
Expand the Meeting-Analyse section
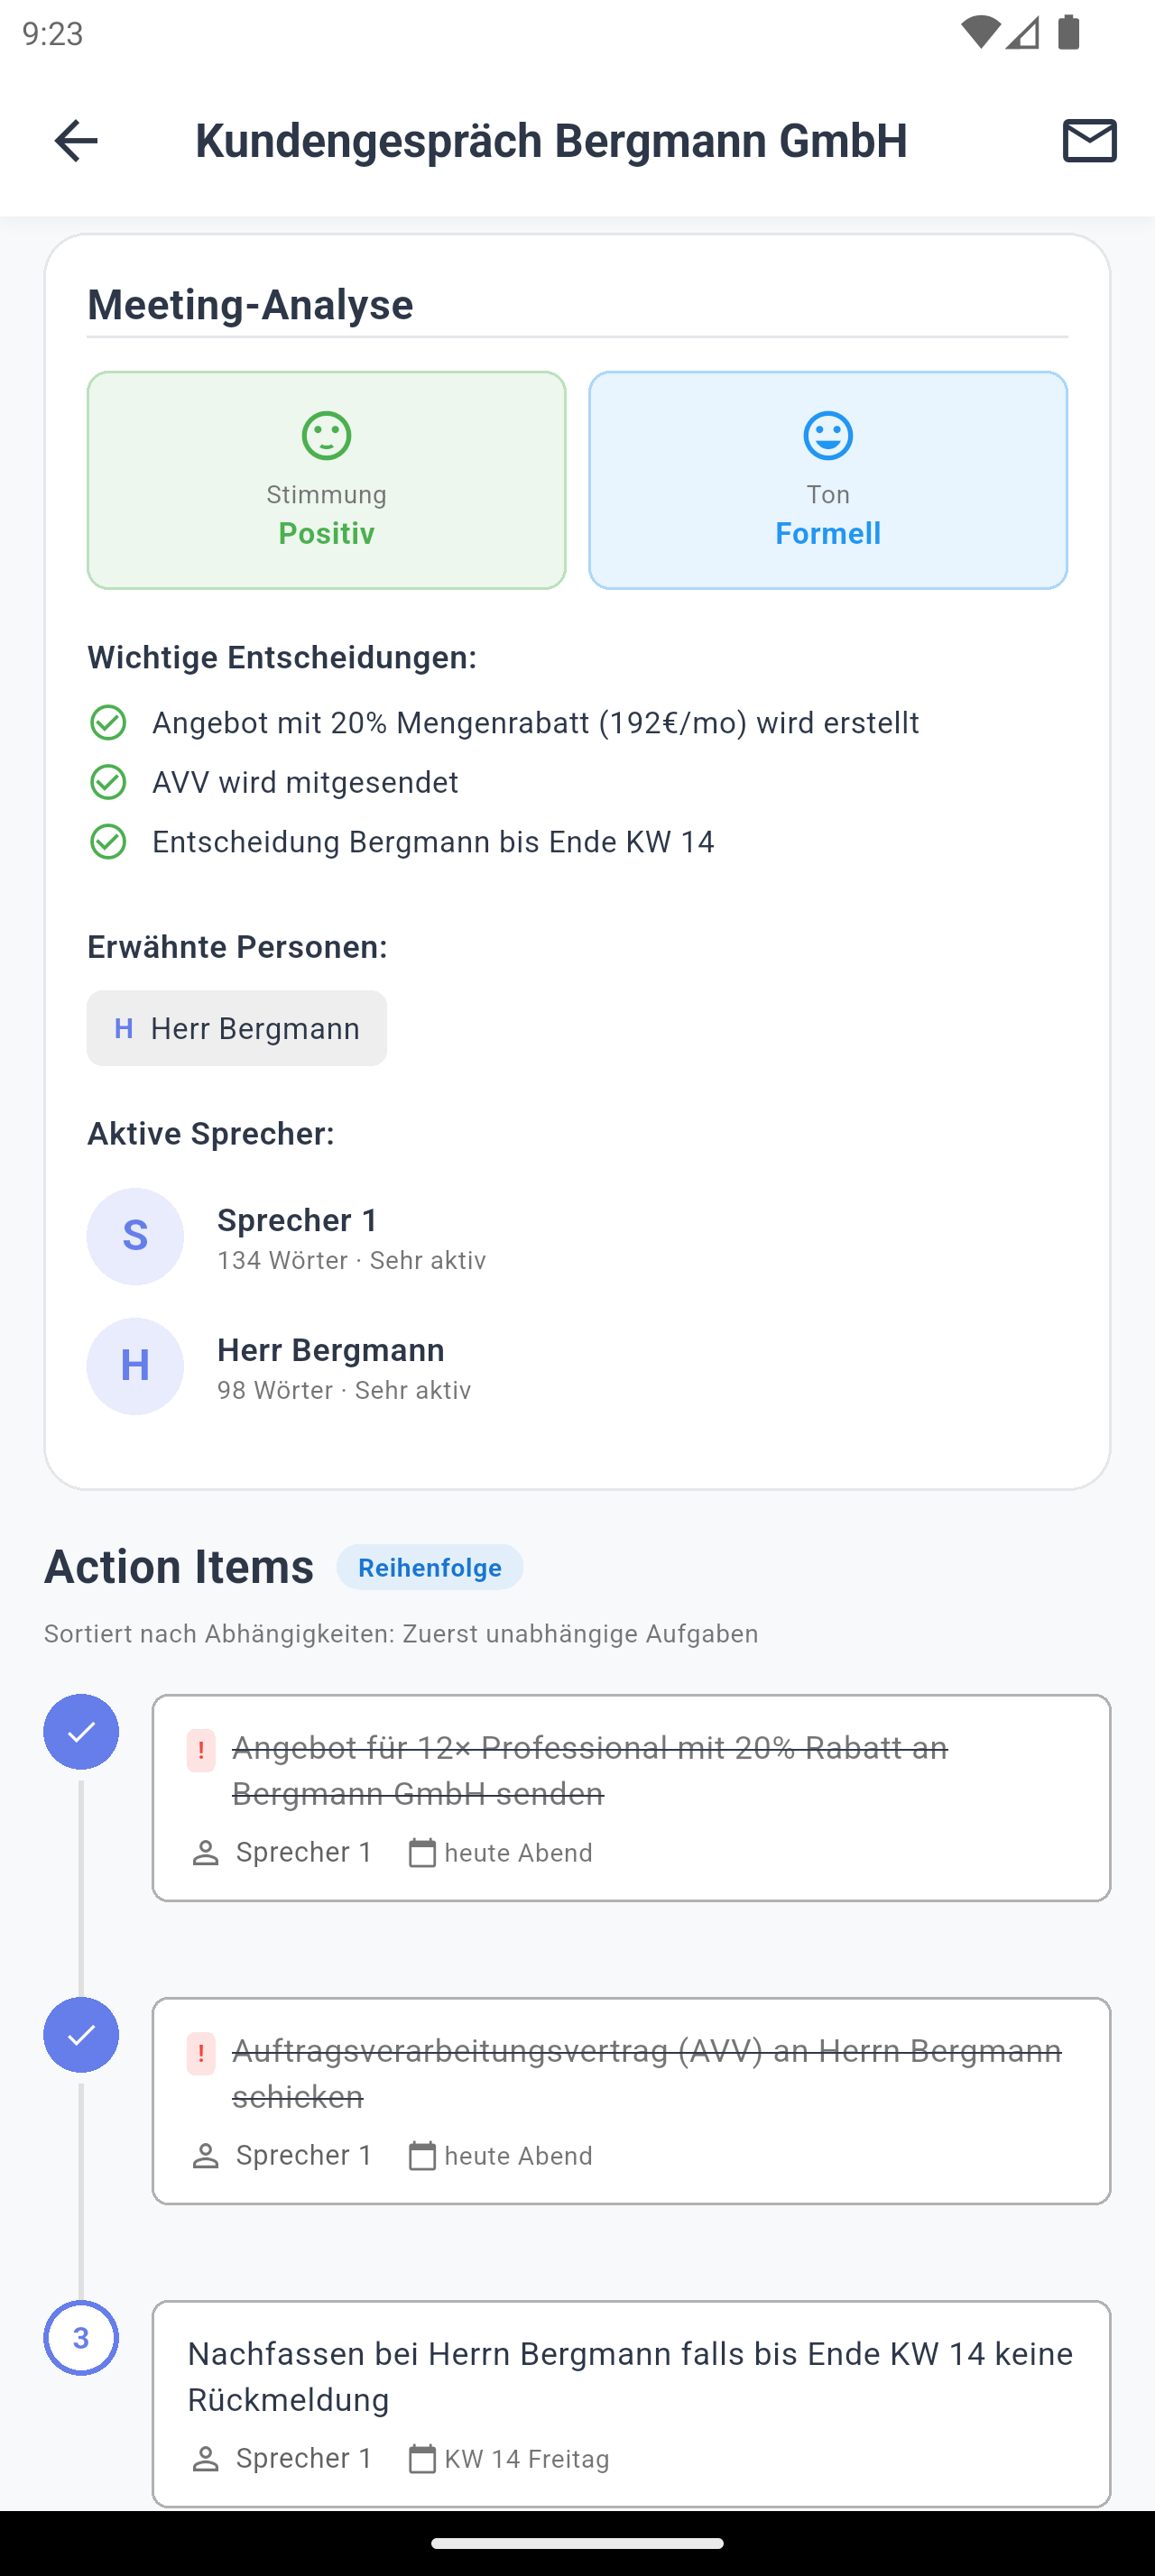click(250, 304)
